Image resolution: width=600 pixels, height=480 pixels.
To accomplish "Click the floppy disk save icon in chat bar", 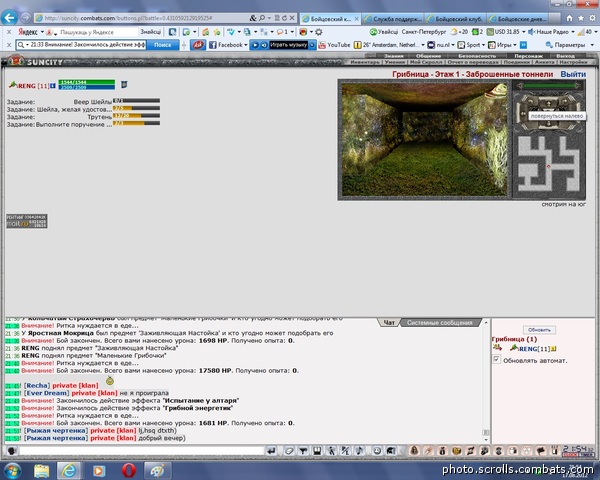I will (x=317, y=451).
